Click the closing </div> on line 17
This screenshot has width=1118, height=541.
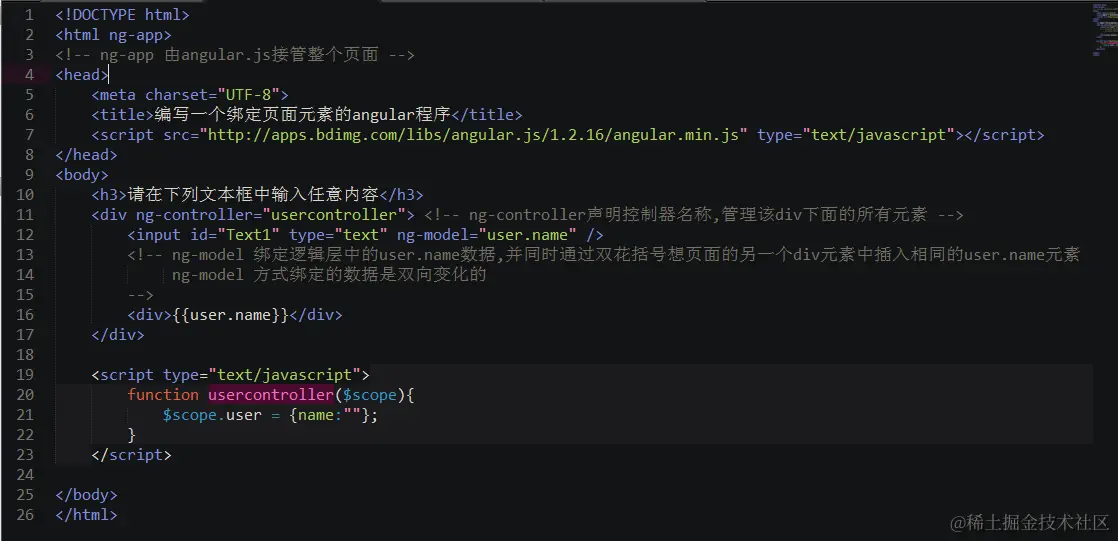click(x=118, y=334)
